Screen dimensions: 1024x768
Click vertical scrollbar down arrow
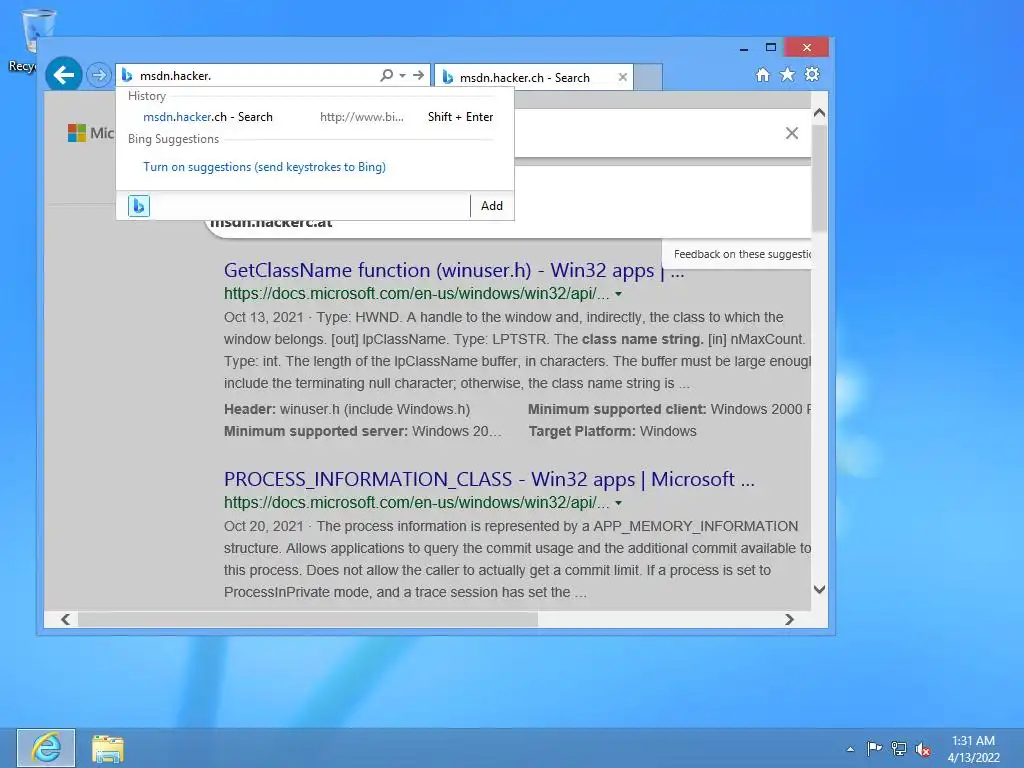[820, 589]
